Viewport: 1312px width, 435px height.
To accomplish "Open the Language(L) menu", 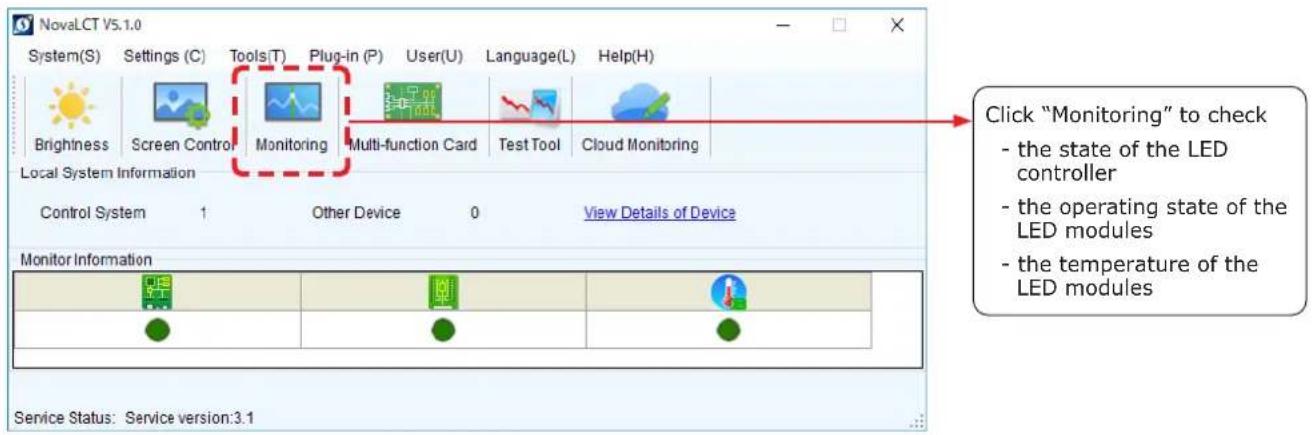I will (530, 56).
